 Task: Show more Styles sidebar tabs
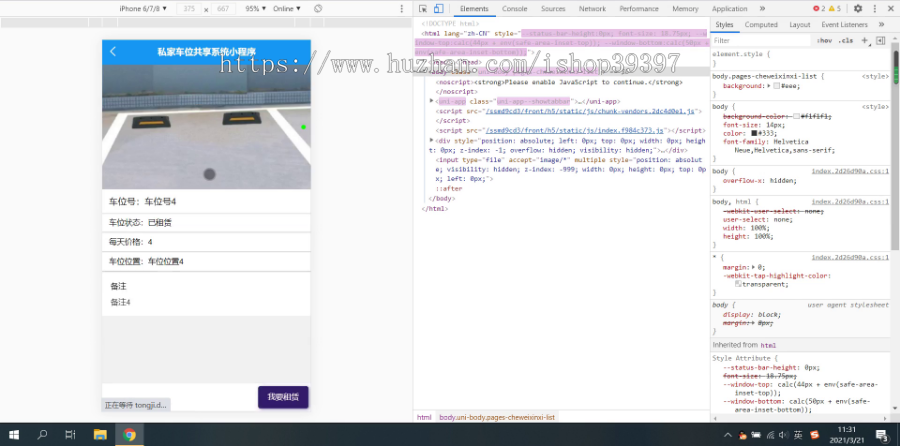tap(881, 25)
